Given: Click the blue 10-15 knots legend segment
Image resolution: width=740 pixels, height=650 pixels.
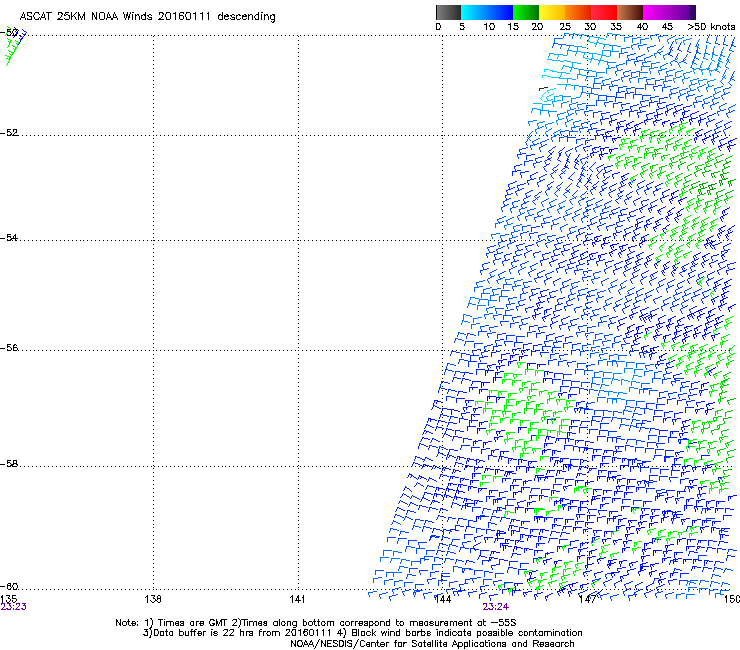Looking at the screenshot, I should [500, 12].
